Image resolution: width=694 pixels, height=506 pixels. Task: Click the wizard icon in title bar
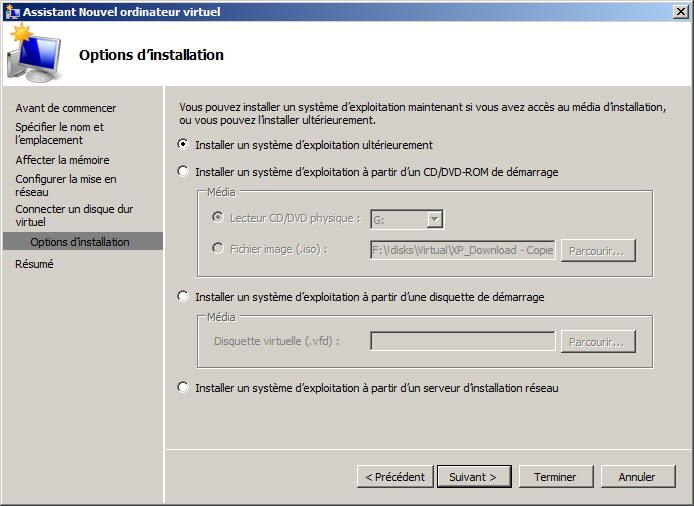pyautogui.click(x=12, y=12)
